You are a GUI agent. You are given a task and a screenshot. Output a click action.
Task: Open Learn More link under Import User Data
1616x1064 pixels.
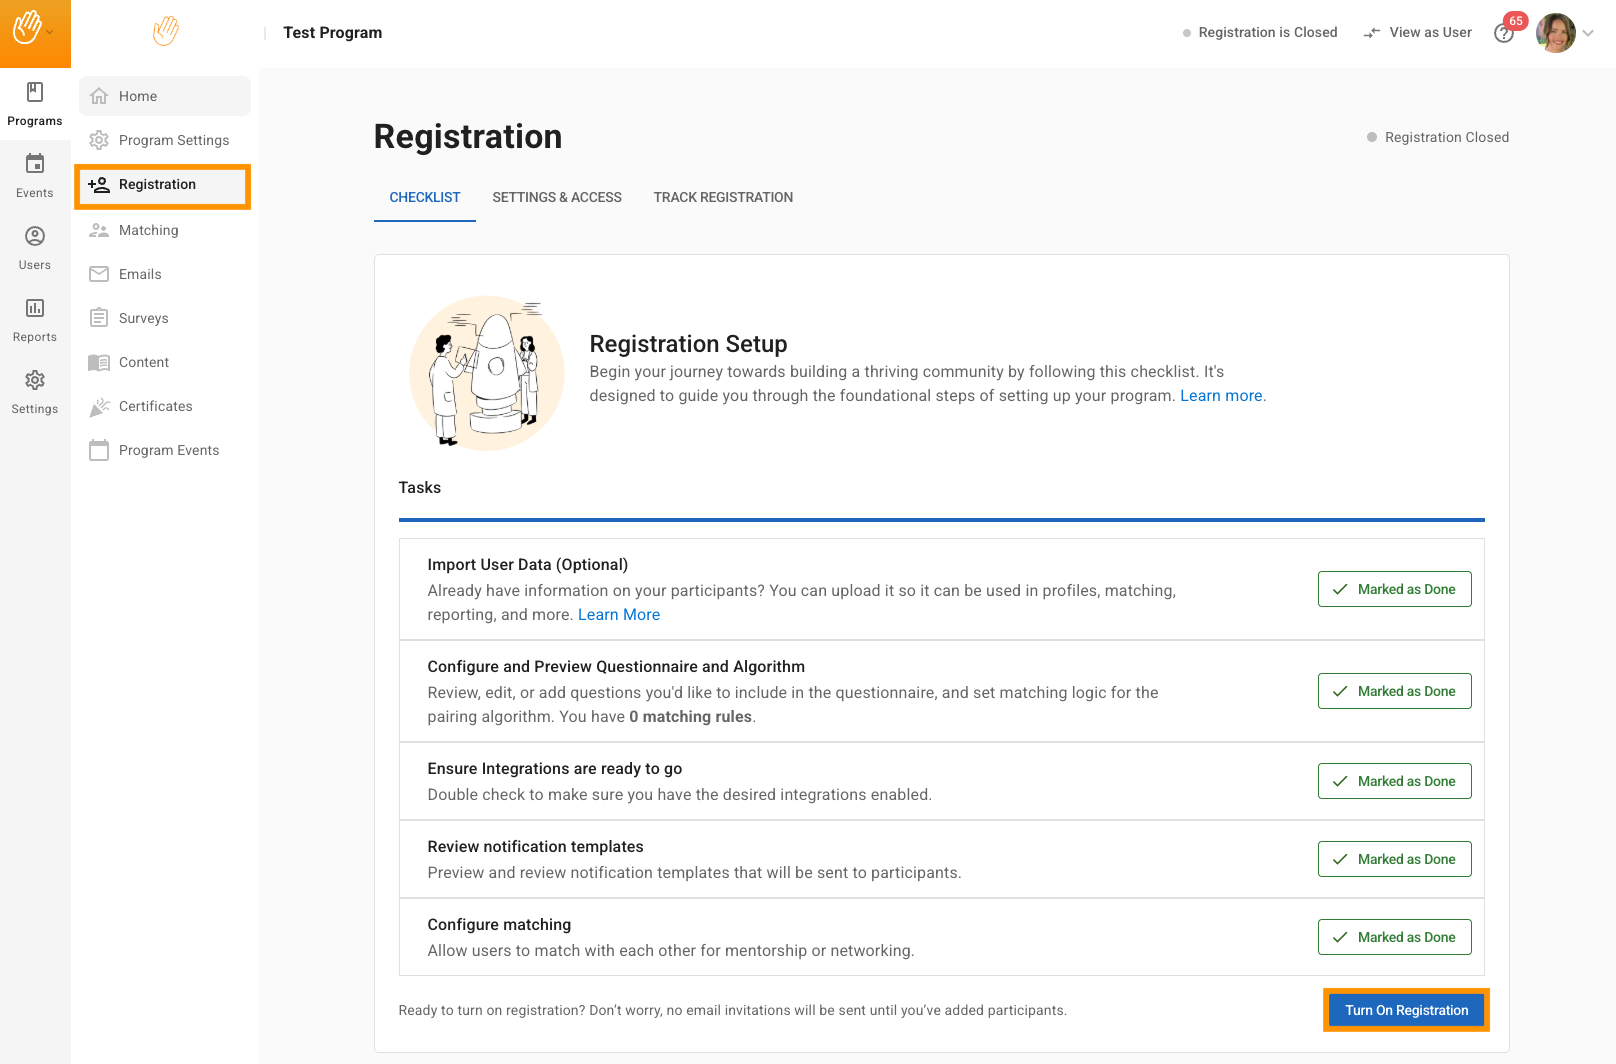point(619,615)
